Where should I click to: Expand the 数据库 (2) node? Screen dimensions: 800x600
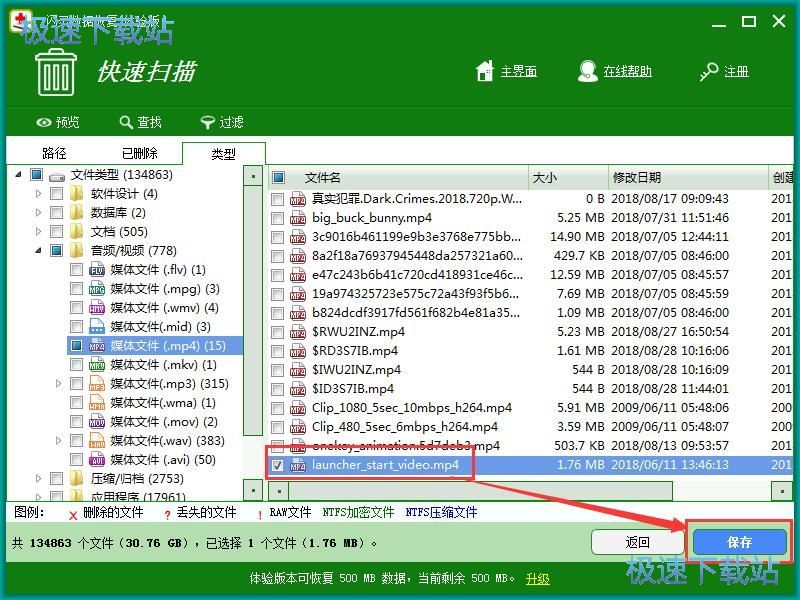pos(38,213)
